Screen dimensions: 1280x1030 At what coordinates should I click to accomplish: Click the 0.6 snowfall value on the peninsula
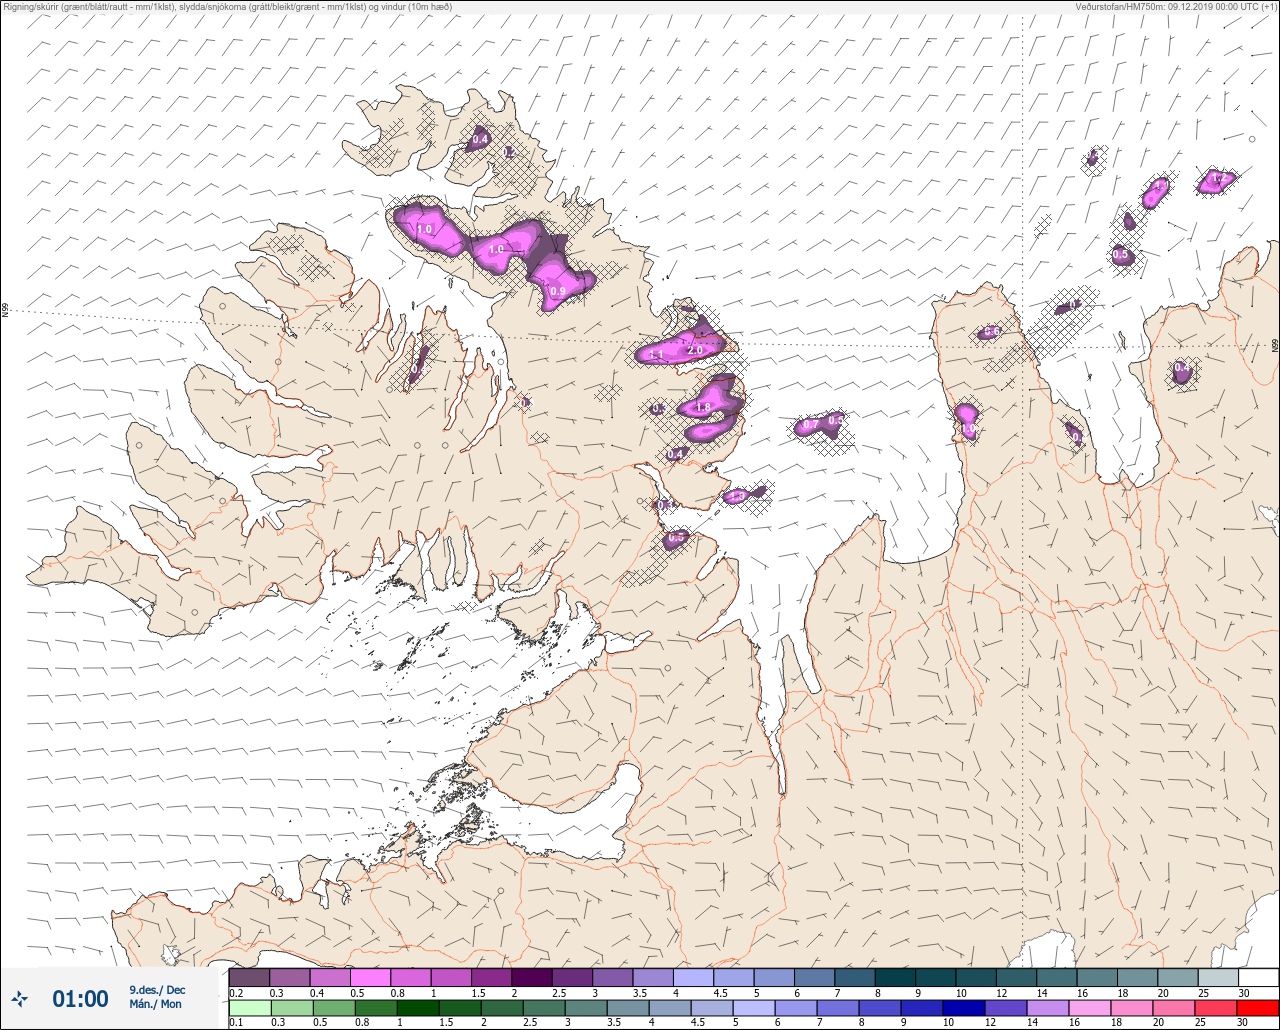[x=991, y=332]
